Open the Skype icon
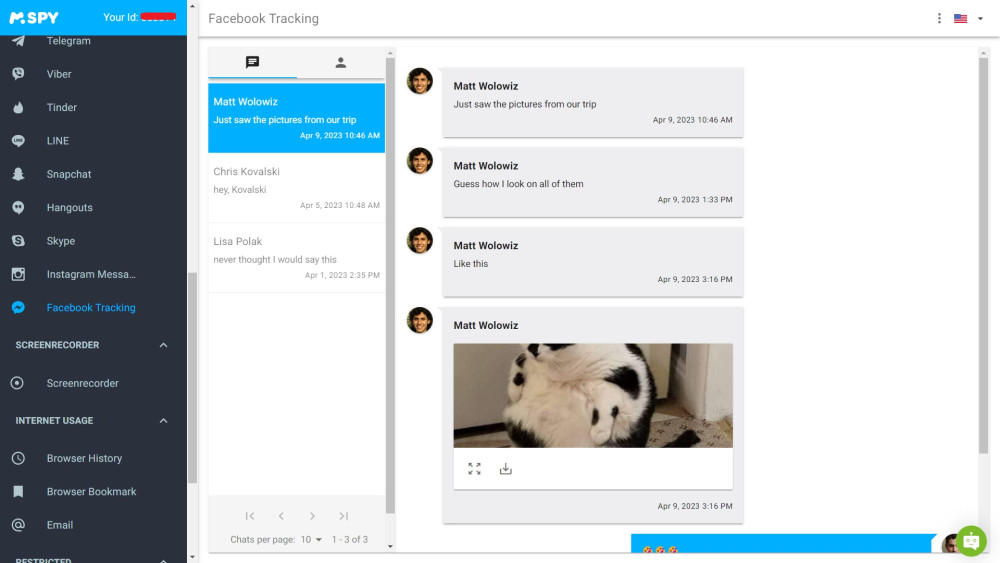Screen dimensions: 1000x563 point(18,241)
